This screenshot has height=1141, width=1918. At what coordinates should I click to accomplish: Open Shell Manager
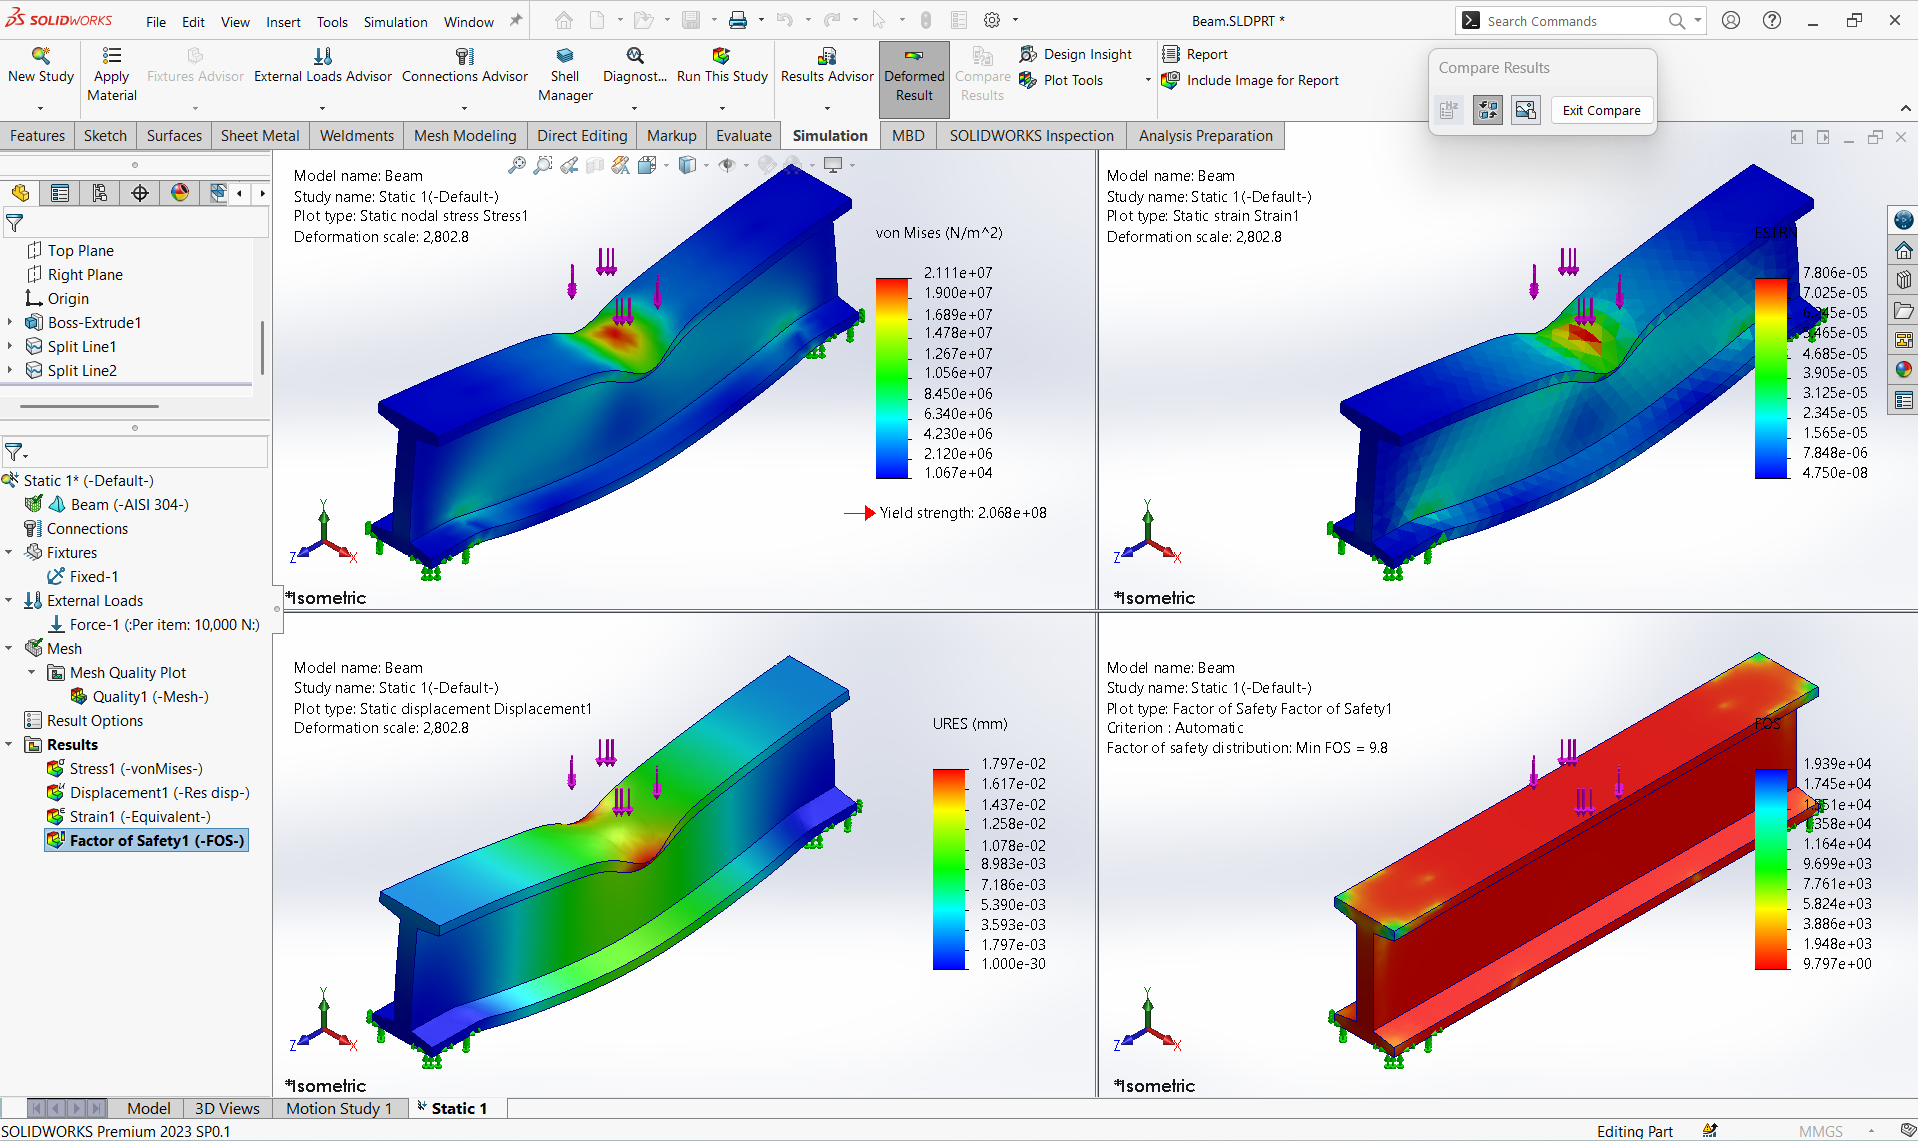(x=565, y=75)
